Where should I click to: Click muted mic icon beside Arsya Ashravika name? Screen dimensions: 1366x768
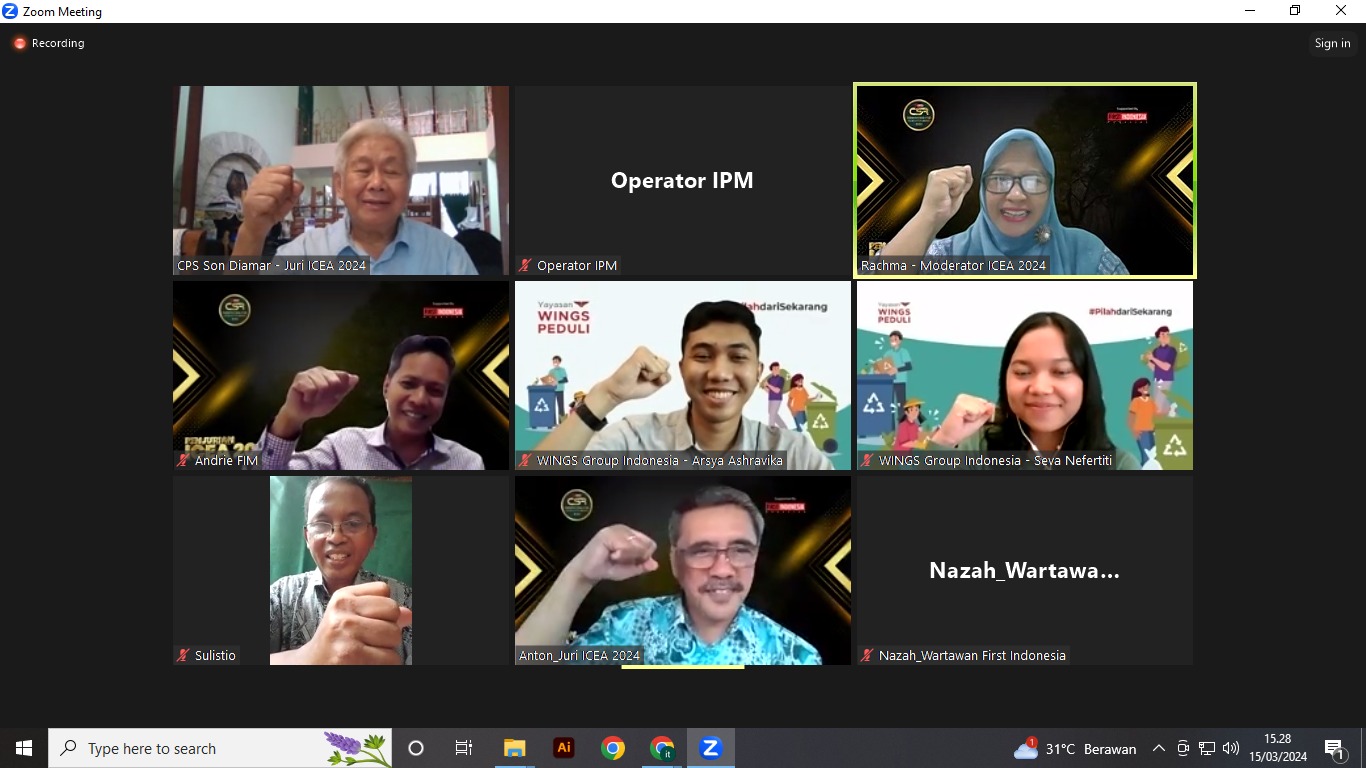point(525,461)
